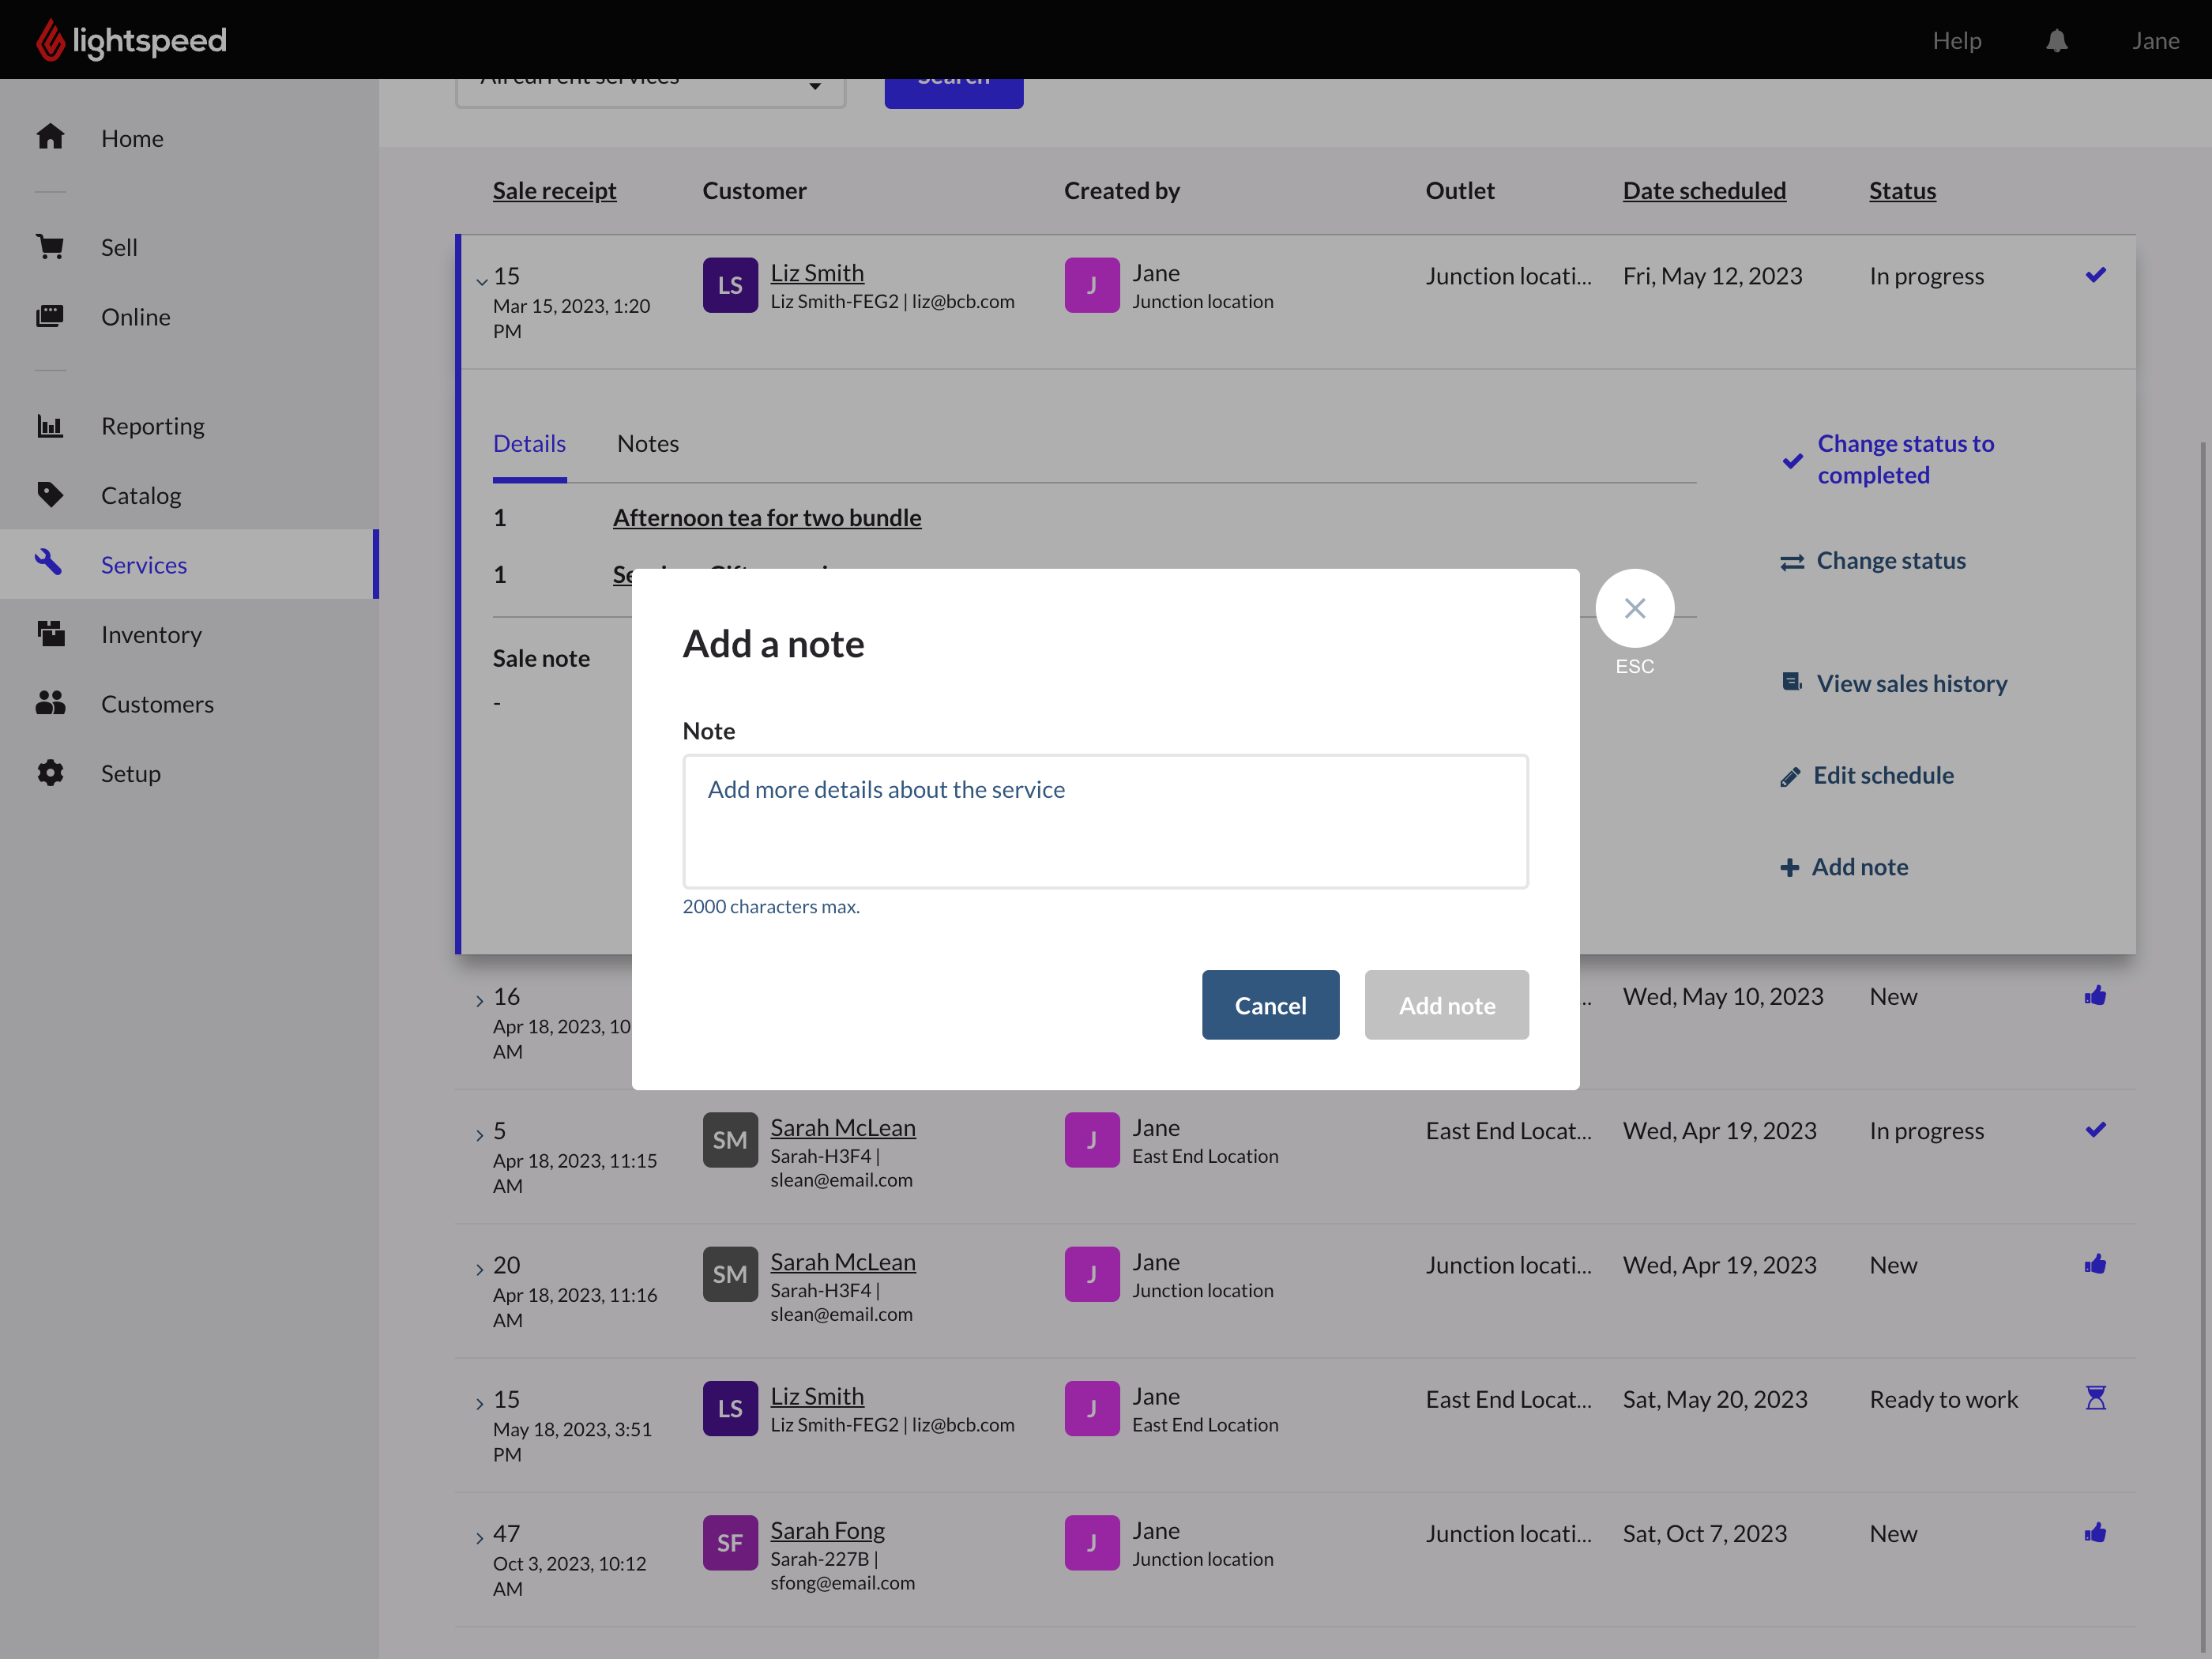Click the checkmark icon on first In progress row
The height and width of the screenshot is (1659, 2212).
(x=2095, y=274)
